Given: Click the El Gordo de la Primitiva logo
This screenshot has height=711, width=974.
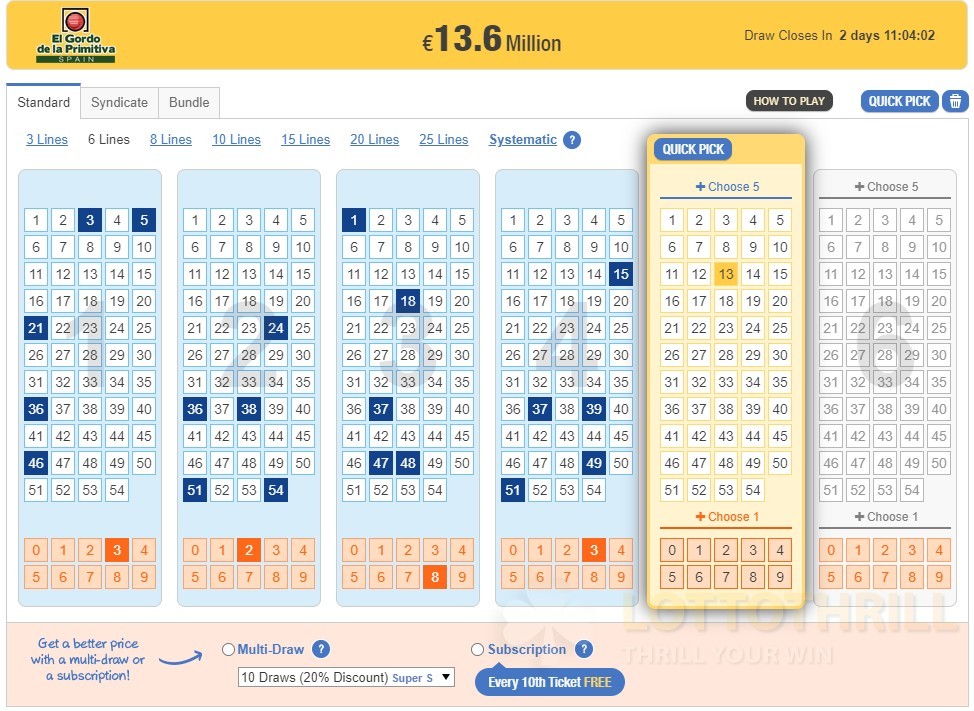Looking at the screenshot, I should pyautogui.click(x=75, y=35).
